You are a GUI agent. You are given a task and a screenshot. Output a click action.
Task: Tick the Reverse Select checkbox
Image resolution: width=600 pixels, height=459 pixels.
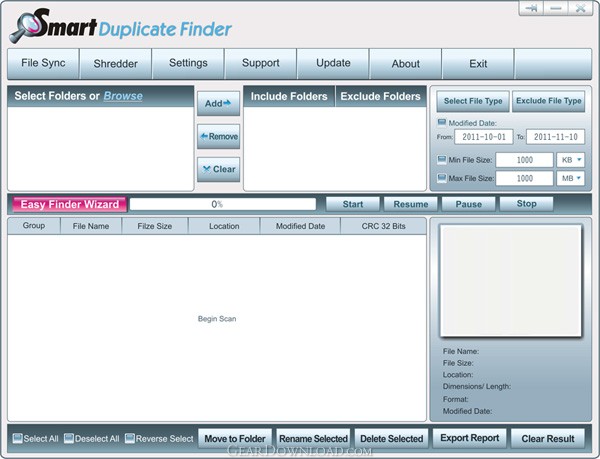[x=130, y=438]
